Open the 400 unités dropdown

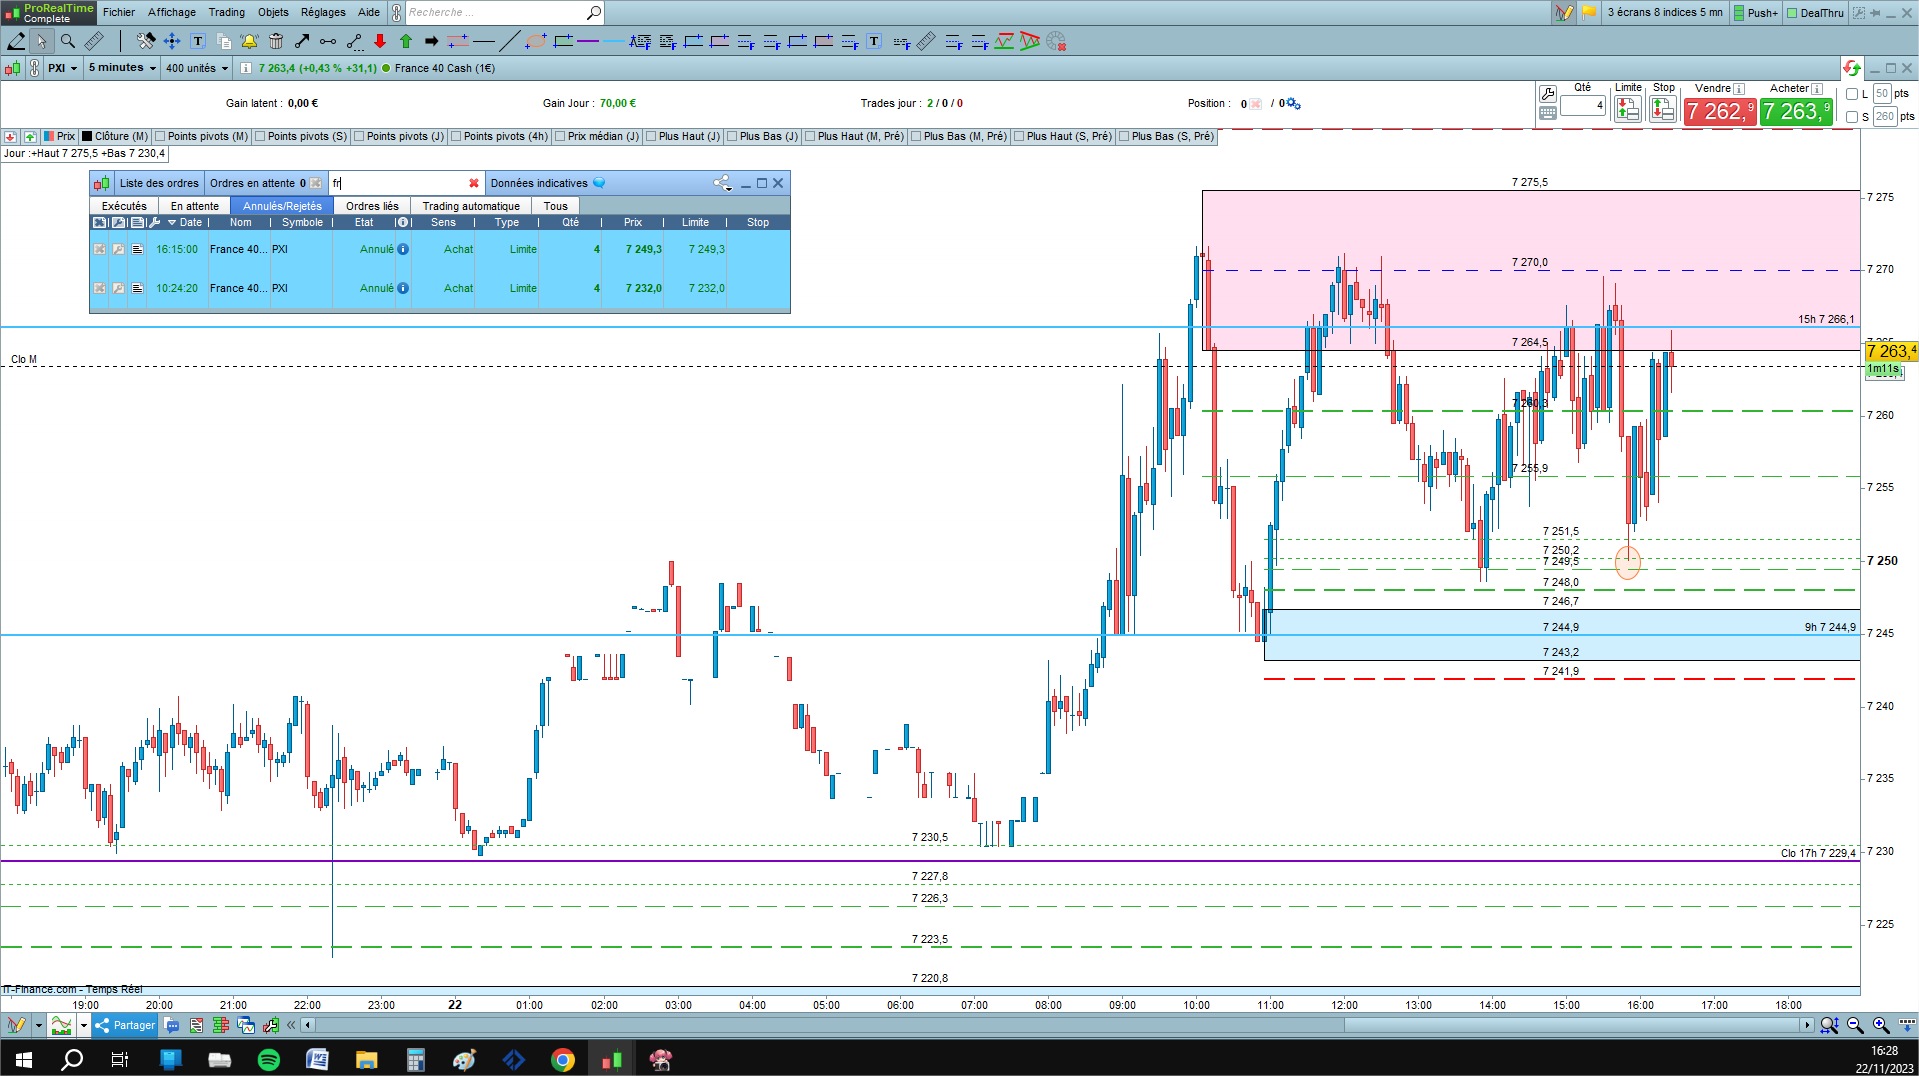[196, 68]
